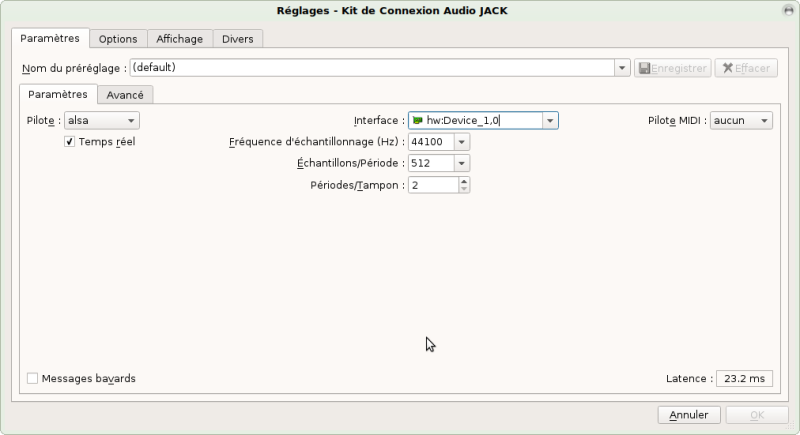Click the Effacer delete button

746,68
